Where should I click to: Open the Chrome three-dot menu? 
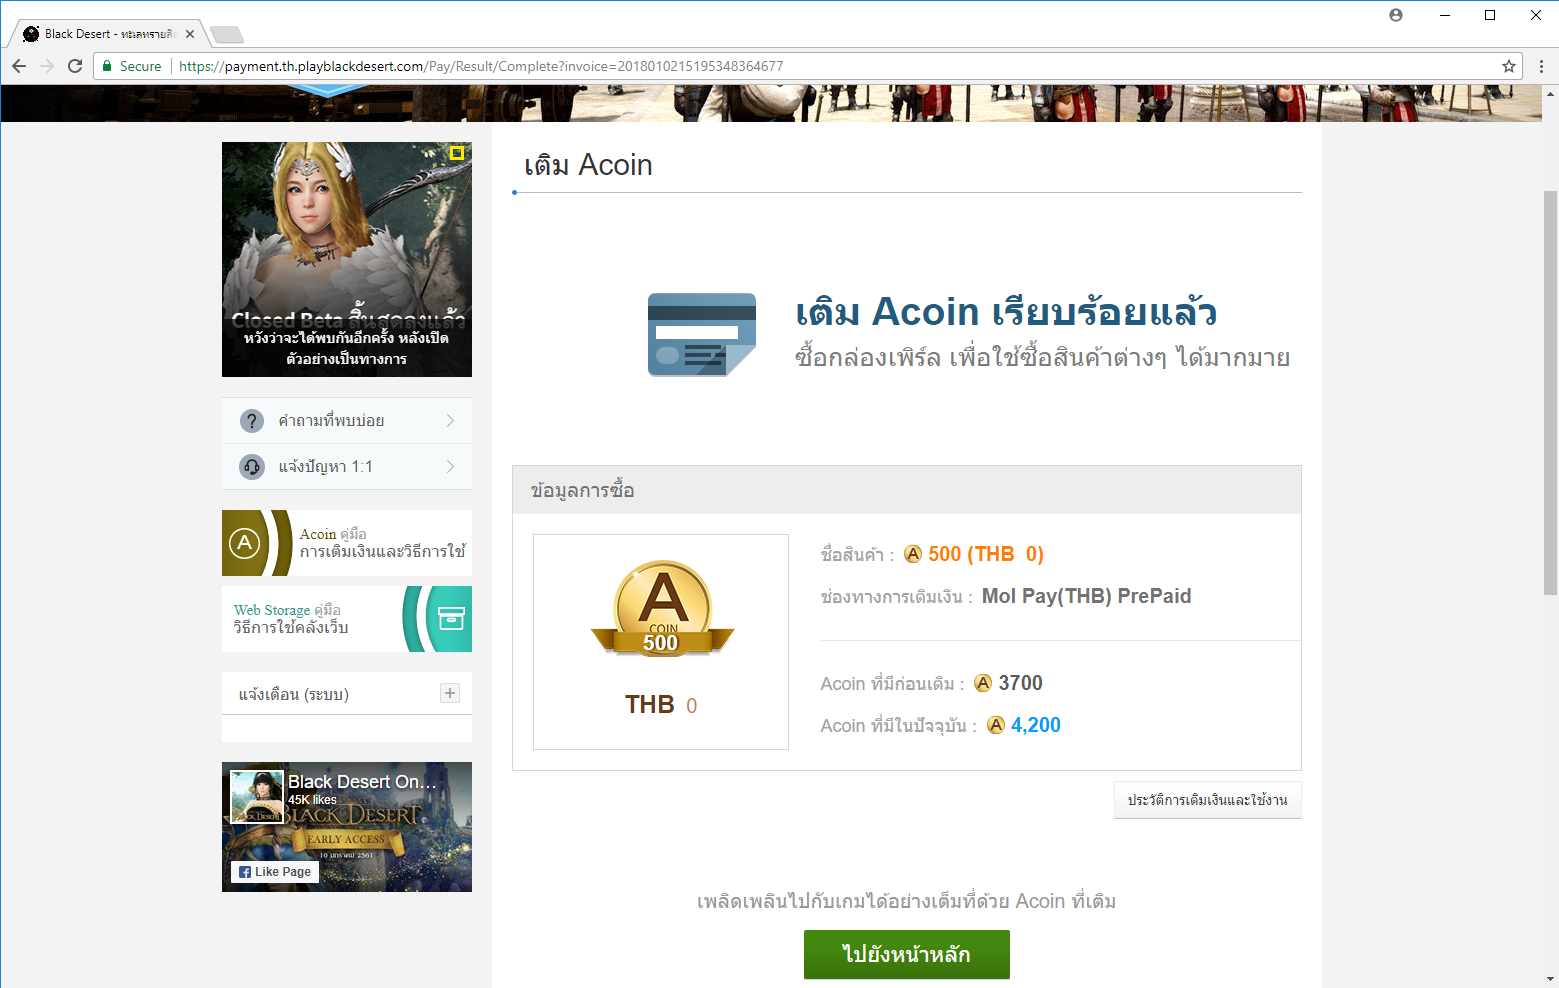[x=1541, y=65]
